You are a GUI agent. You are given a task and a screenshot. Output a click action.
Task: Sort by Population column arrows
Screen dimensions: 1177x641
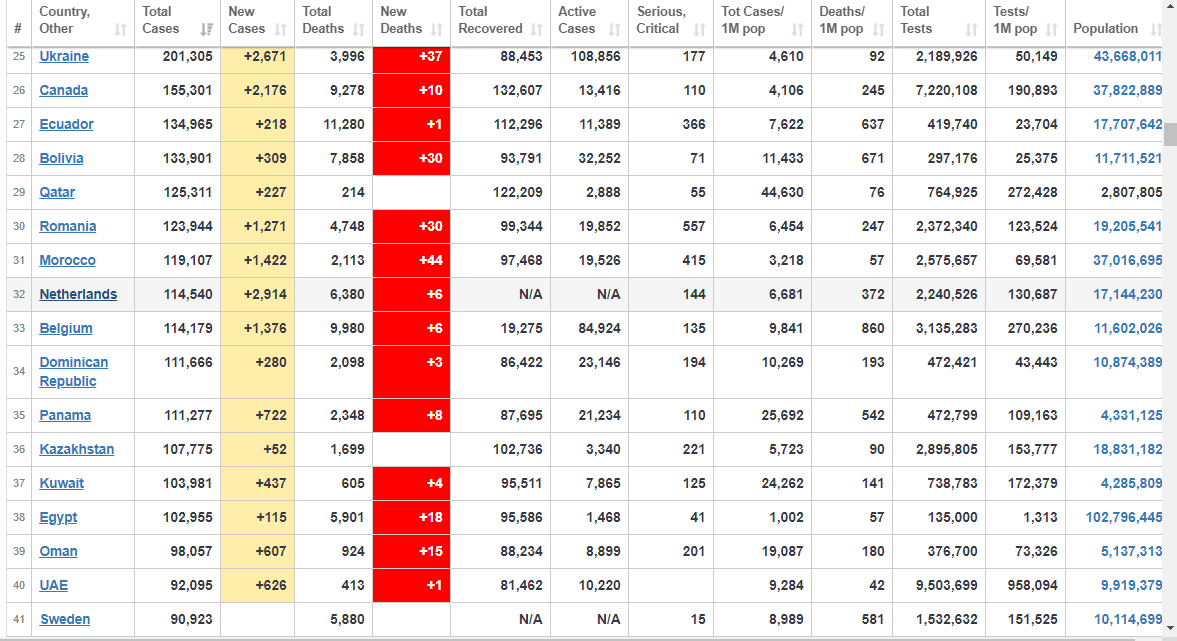[1154, 29]
